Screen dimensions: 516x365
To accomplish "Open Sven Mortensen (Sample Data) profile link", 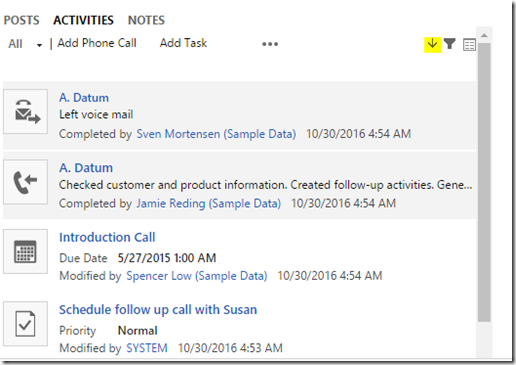I will click(216, 134).
